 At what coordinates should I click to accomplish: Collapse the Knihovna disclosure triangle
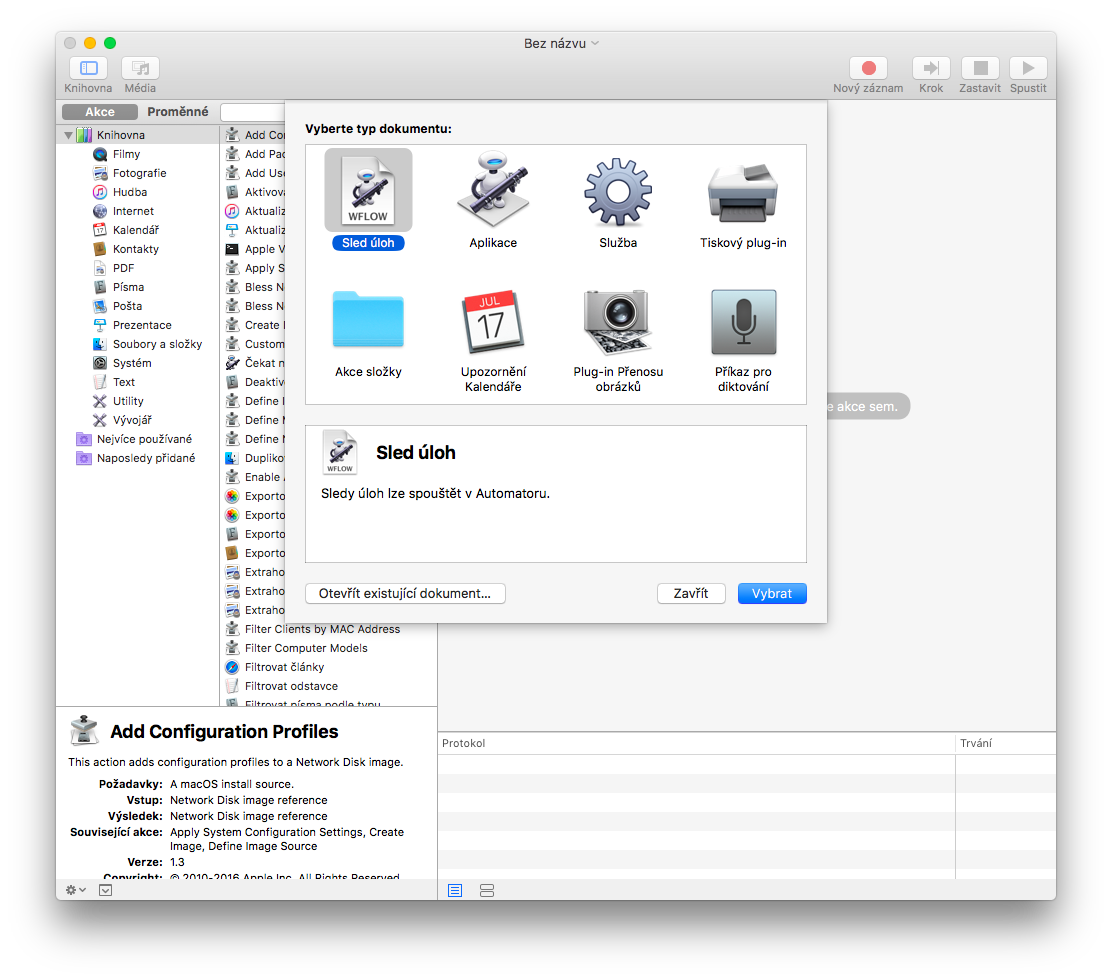pos(68,135)
